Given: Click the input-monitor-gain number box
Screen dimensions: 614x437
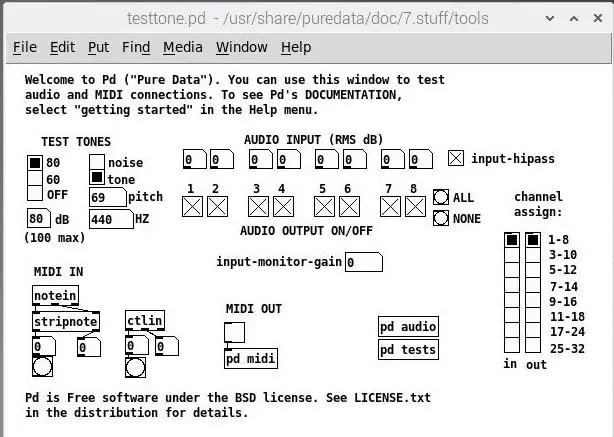Looking at the screenshot, I should pyautogui.click(x=364, y=262).
